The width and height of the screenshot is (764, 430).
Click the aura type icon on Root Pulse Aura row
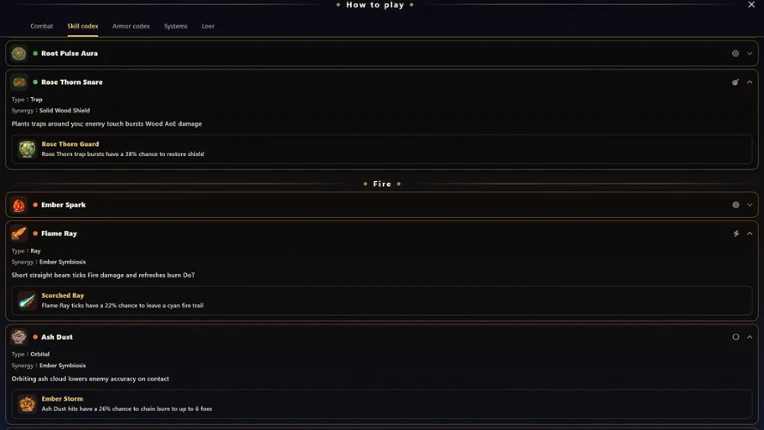(735, 54)
